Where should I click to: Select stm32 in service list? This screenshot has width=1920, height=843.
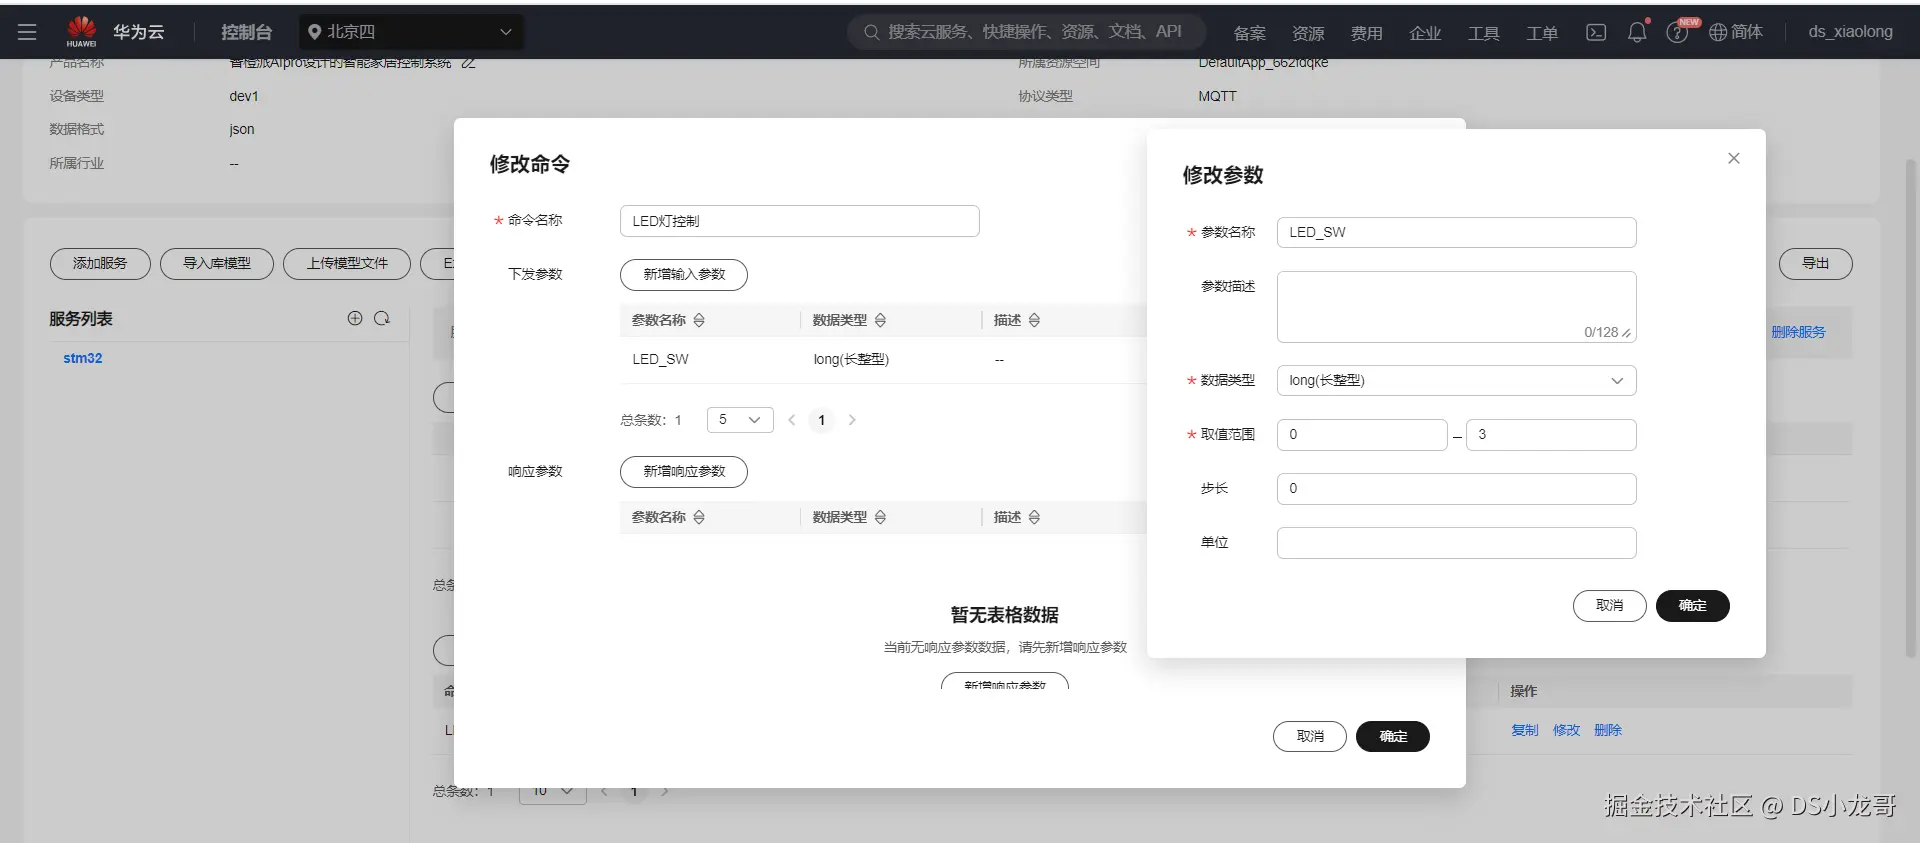pyautogui.click(x=83, y=358)
